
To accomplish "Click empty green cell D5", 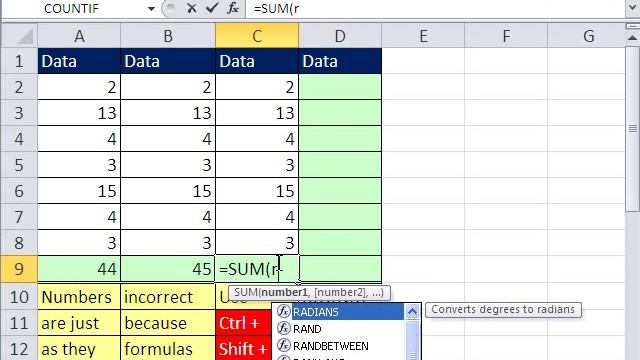I will click(340, 165).
